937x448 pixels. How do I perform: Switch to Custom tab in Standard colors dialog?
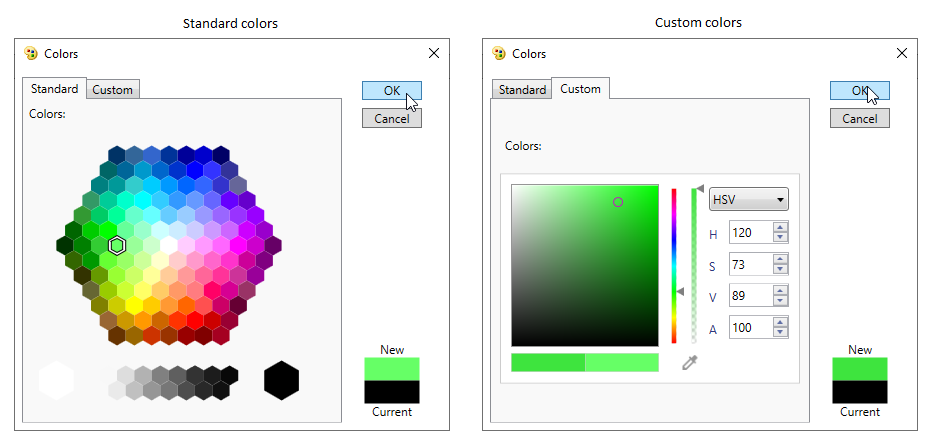[x=112, y=90]
